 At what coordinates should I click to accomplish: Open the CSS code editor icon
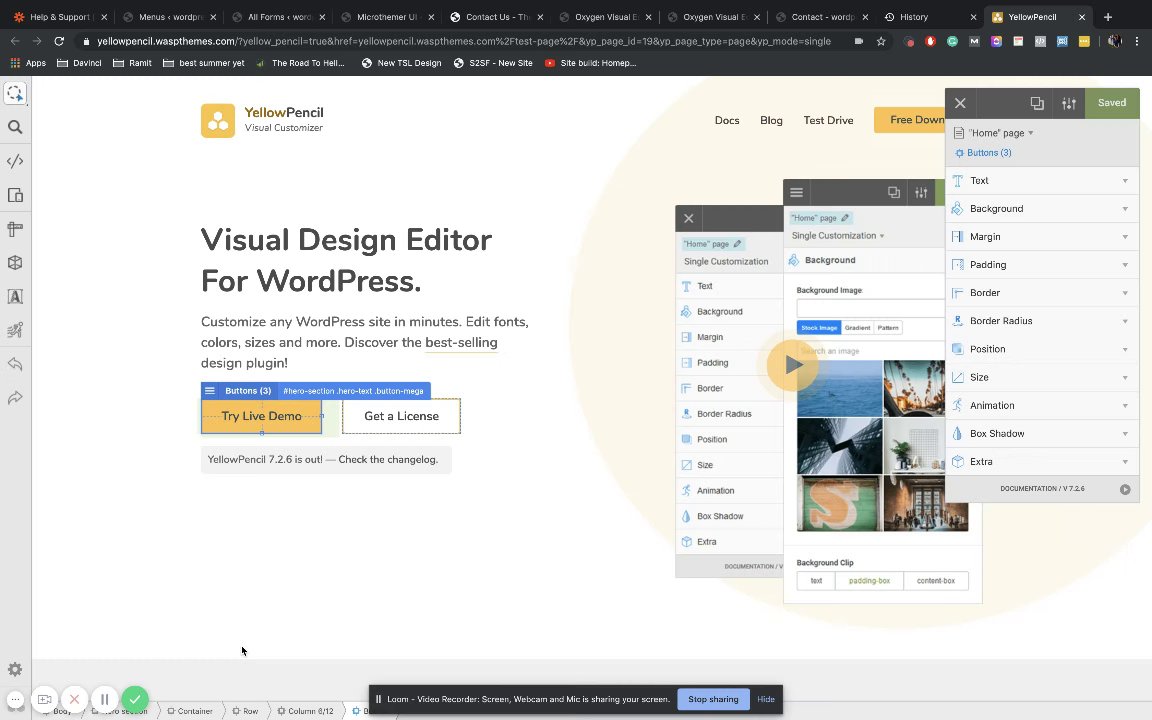(15, 161)
